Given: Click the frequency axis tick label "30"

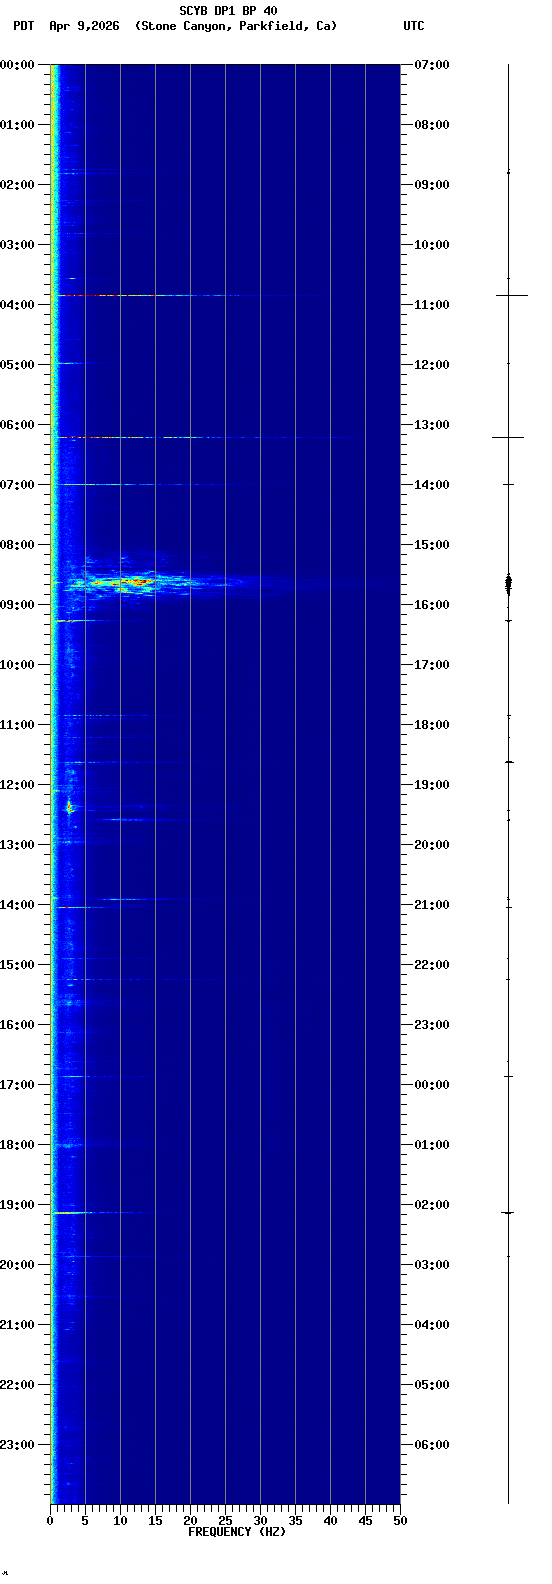Looking at the screenshot, I should (x=260, y=1521).
